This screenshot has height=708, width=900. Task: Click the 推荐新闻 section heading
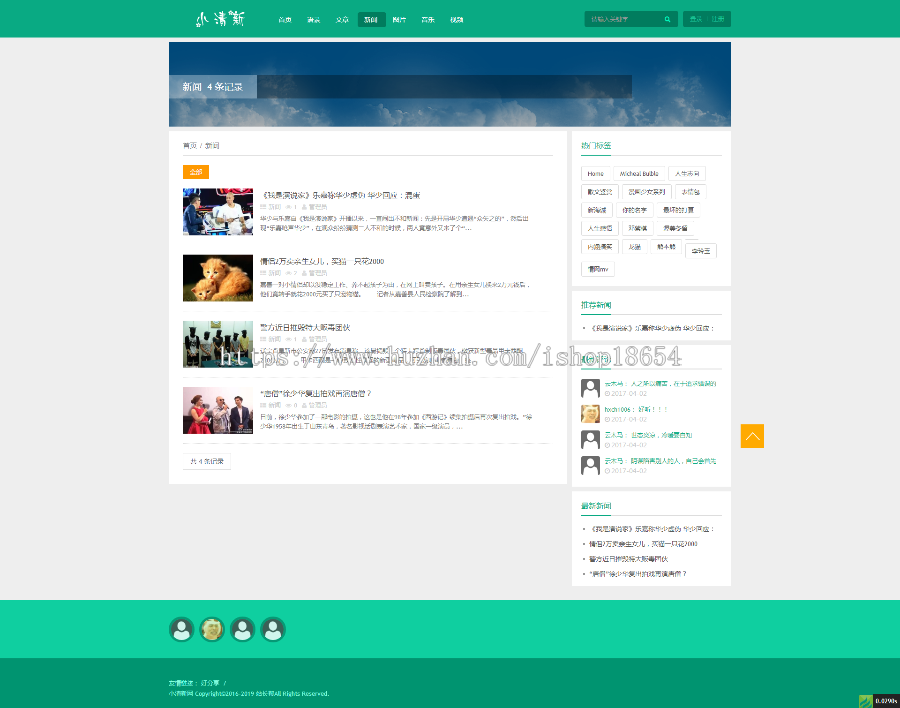point(596,305)
